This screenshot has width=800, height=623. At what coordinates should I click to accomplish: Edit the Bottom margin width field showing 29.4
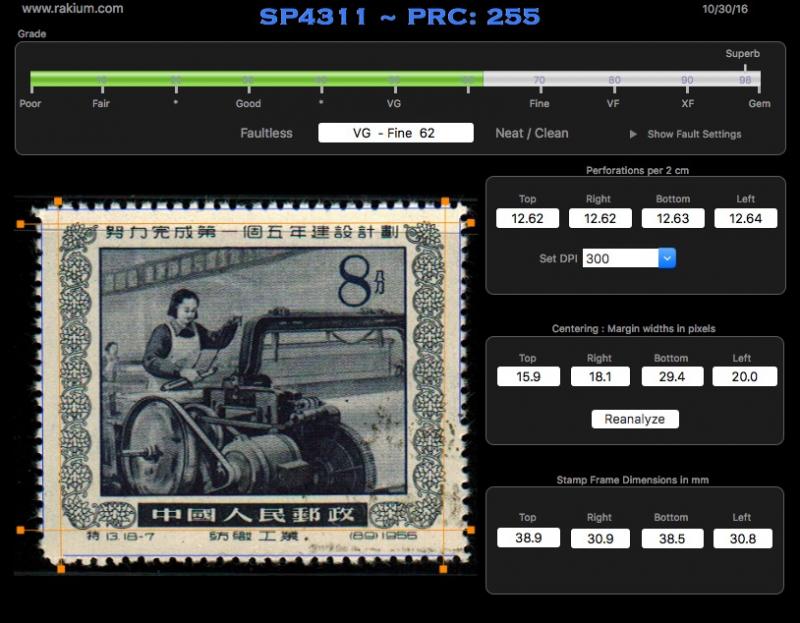click(x=671, y=376)
